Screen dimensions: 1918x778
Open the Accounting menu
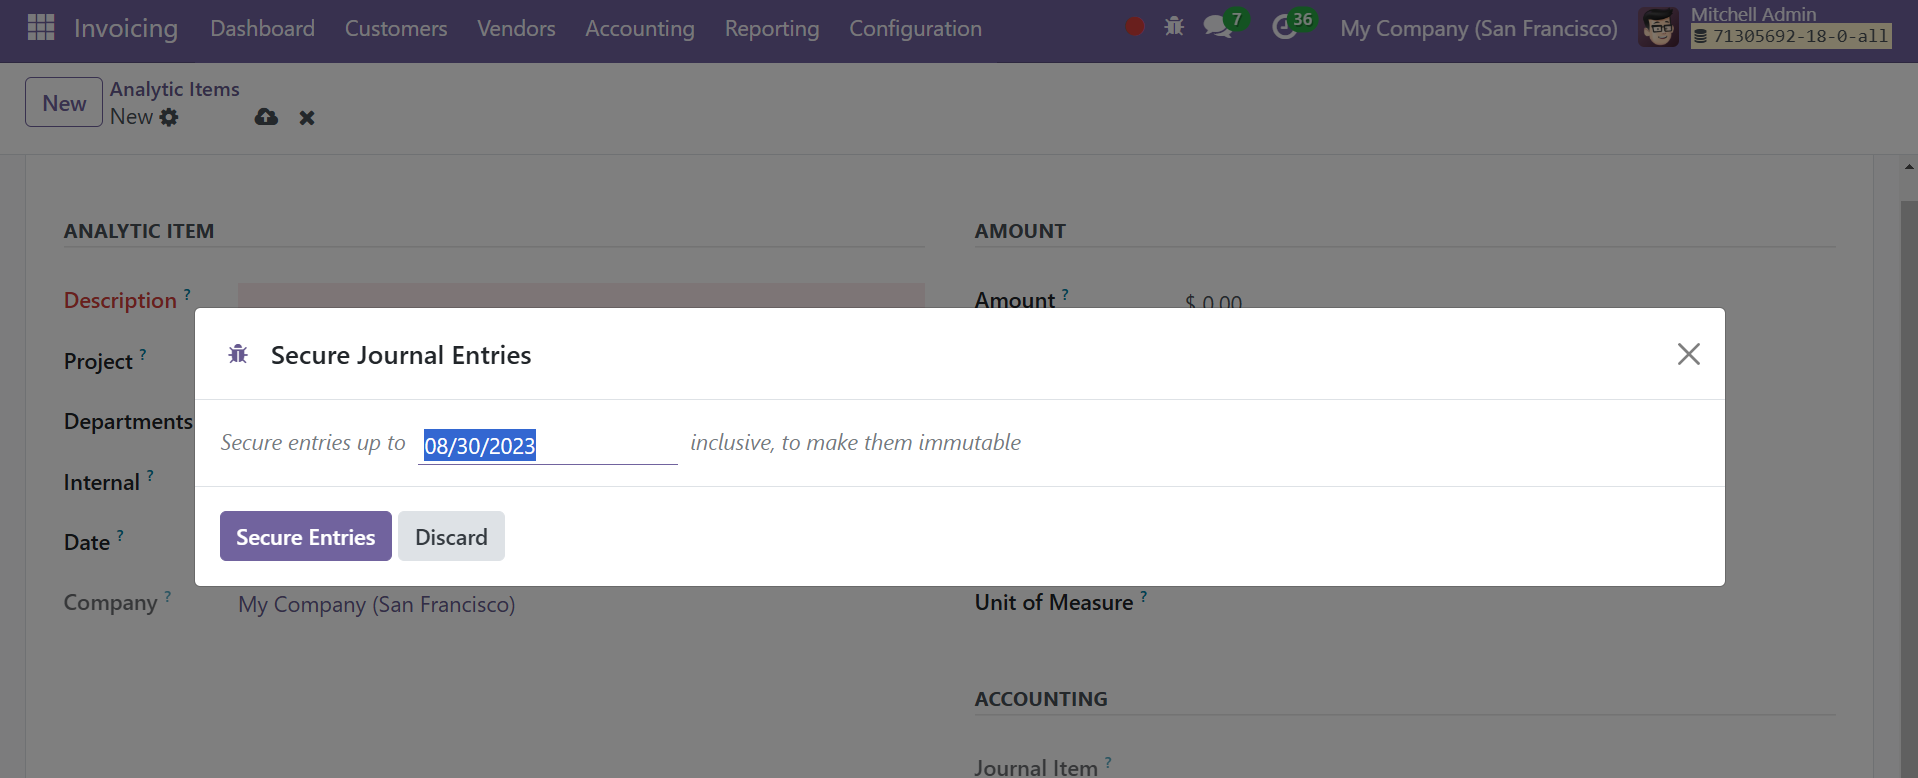coord(640,29)
